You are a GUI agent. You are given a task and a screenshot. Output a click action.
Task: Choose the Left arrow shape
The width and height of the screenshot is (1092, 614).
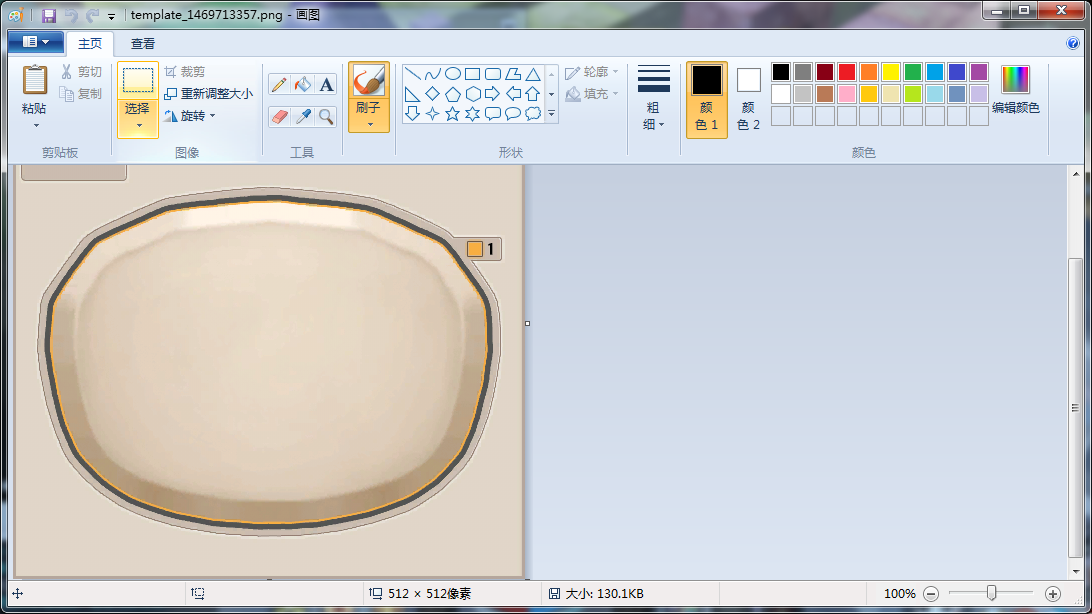513,93
